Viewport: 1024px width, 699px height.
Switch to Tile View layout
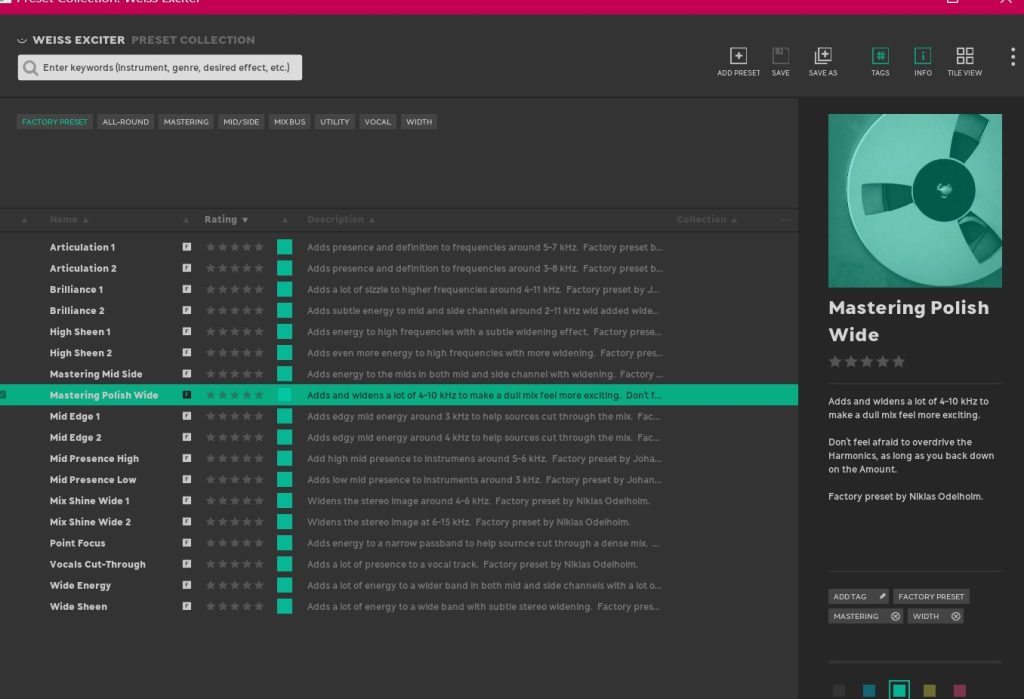point(965,56)
